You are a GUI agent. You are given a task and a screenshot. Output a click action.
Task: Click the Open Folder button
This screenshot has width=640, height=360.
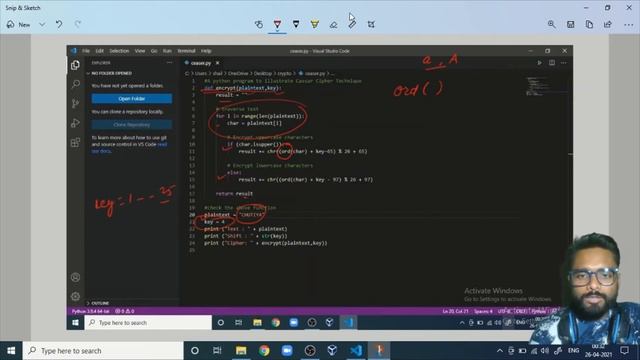click(x=132, y=99)
